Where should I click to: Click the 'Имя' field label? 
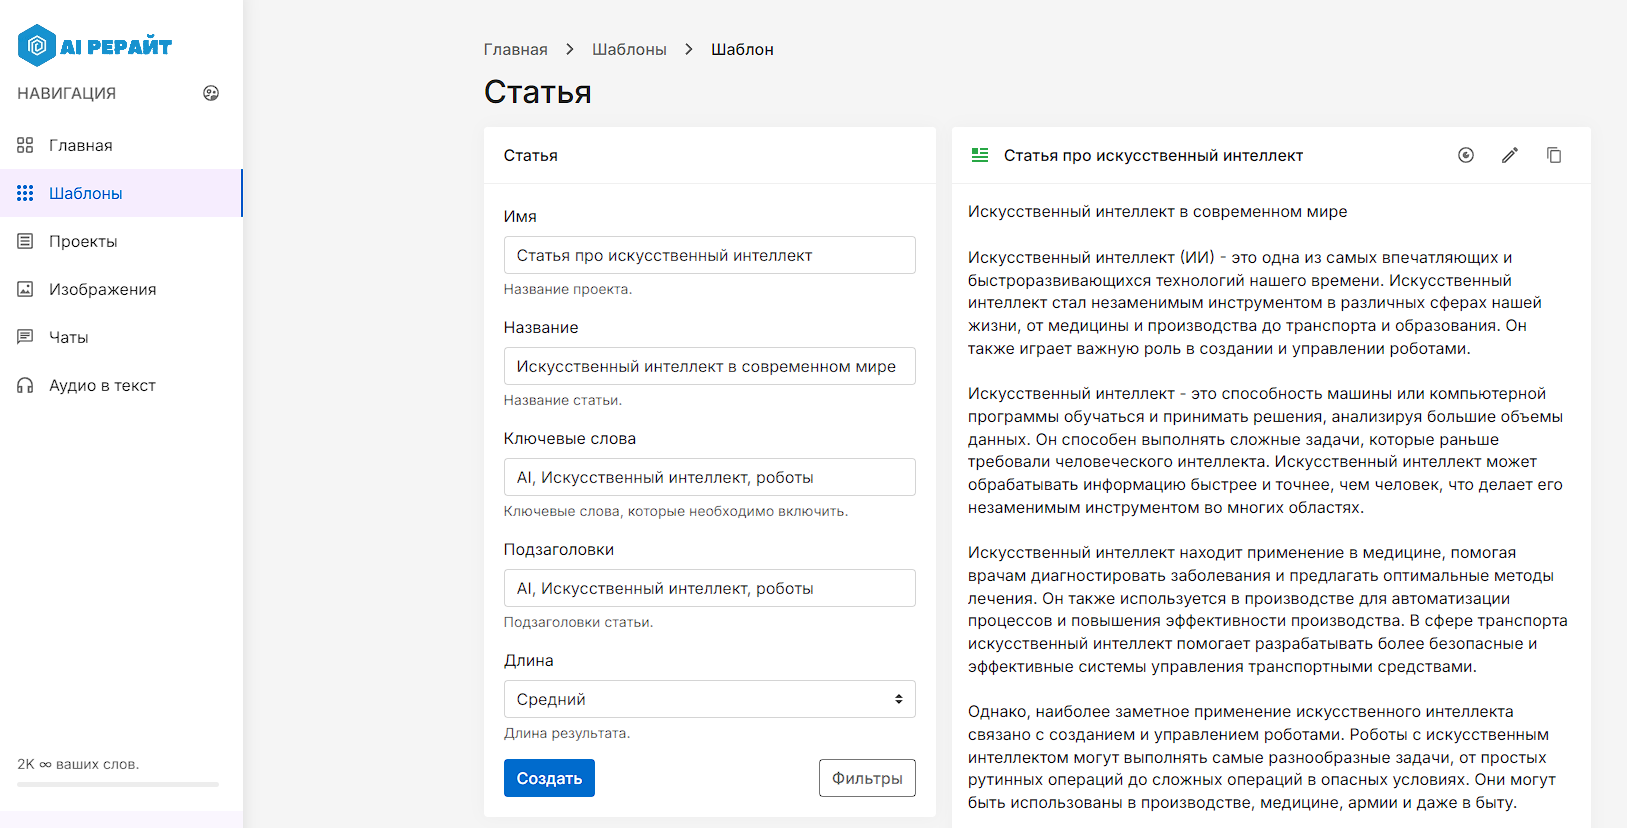520,216
